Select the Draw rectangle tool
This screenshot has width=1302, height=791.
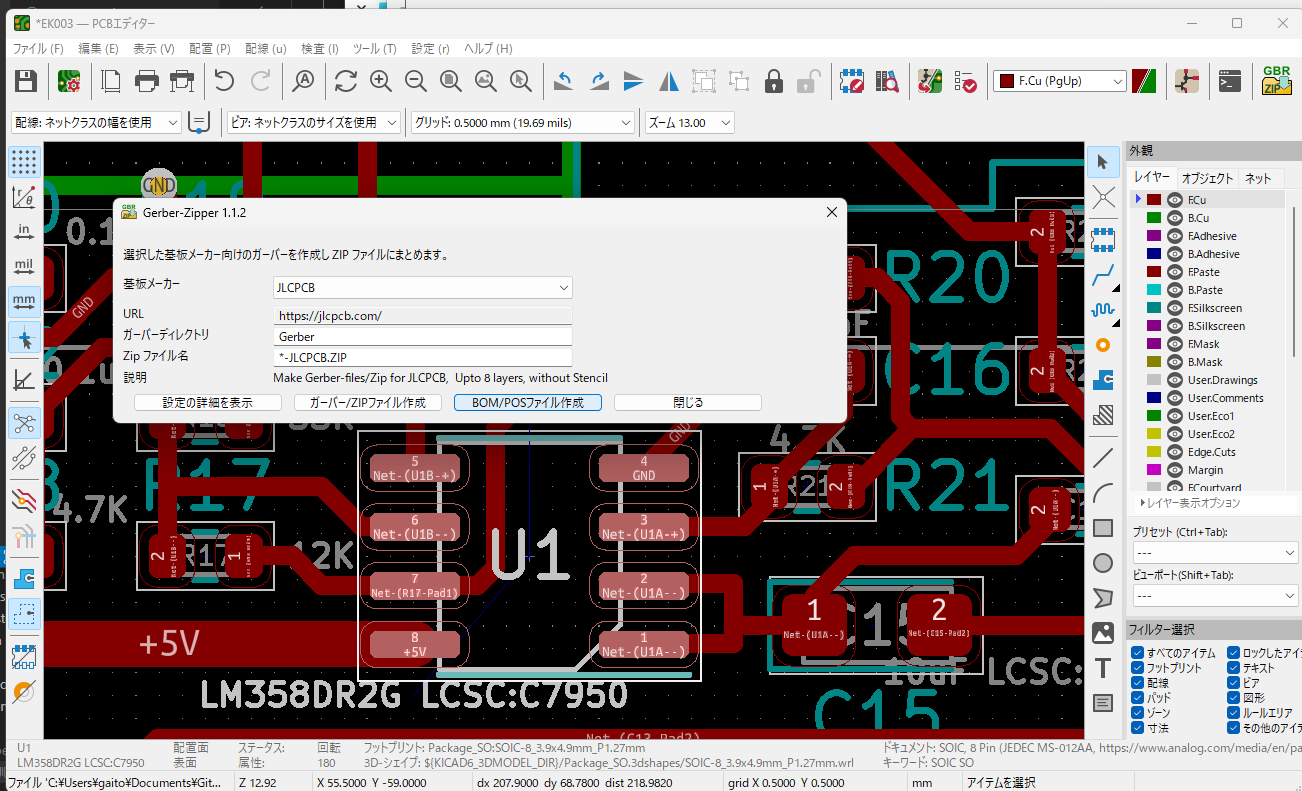click(x=1103, y=528)
